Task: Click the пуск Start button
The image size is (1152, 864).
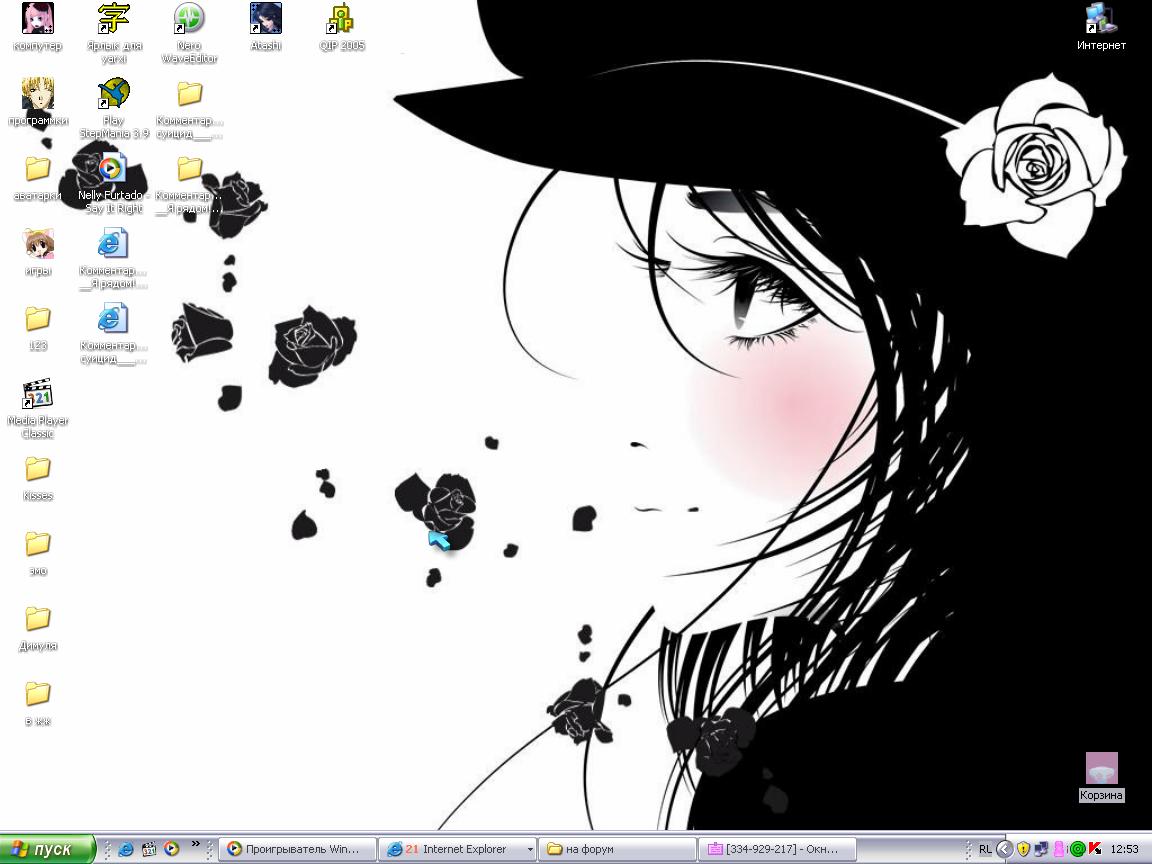Action: tap(47, 849)
